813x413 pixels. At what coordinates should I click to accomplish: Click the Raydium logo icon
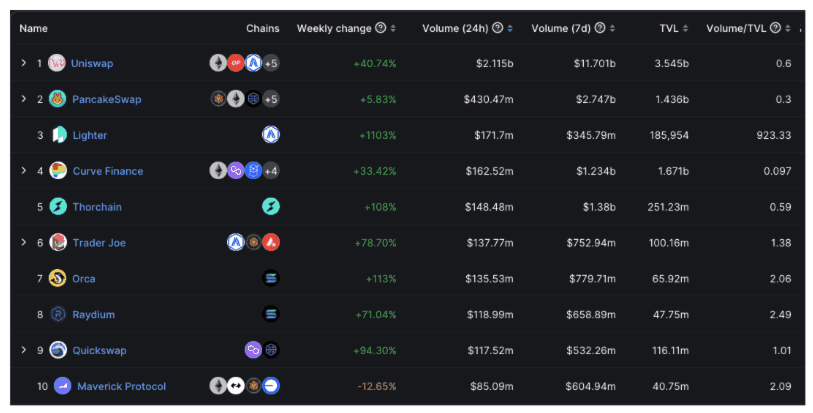59,315
